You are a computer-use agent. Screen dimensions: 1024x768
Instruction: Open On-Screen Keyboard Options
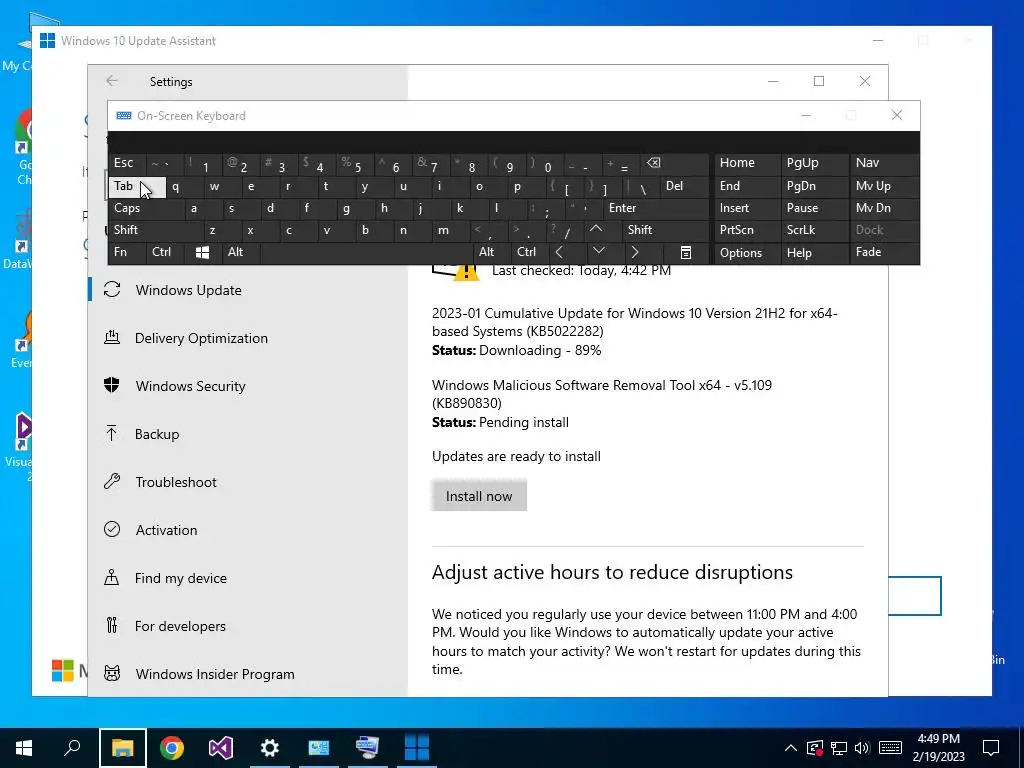point(747,253)
